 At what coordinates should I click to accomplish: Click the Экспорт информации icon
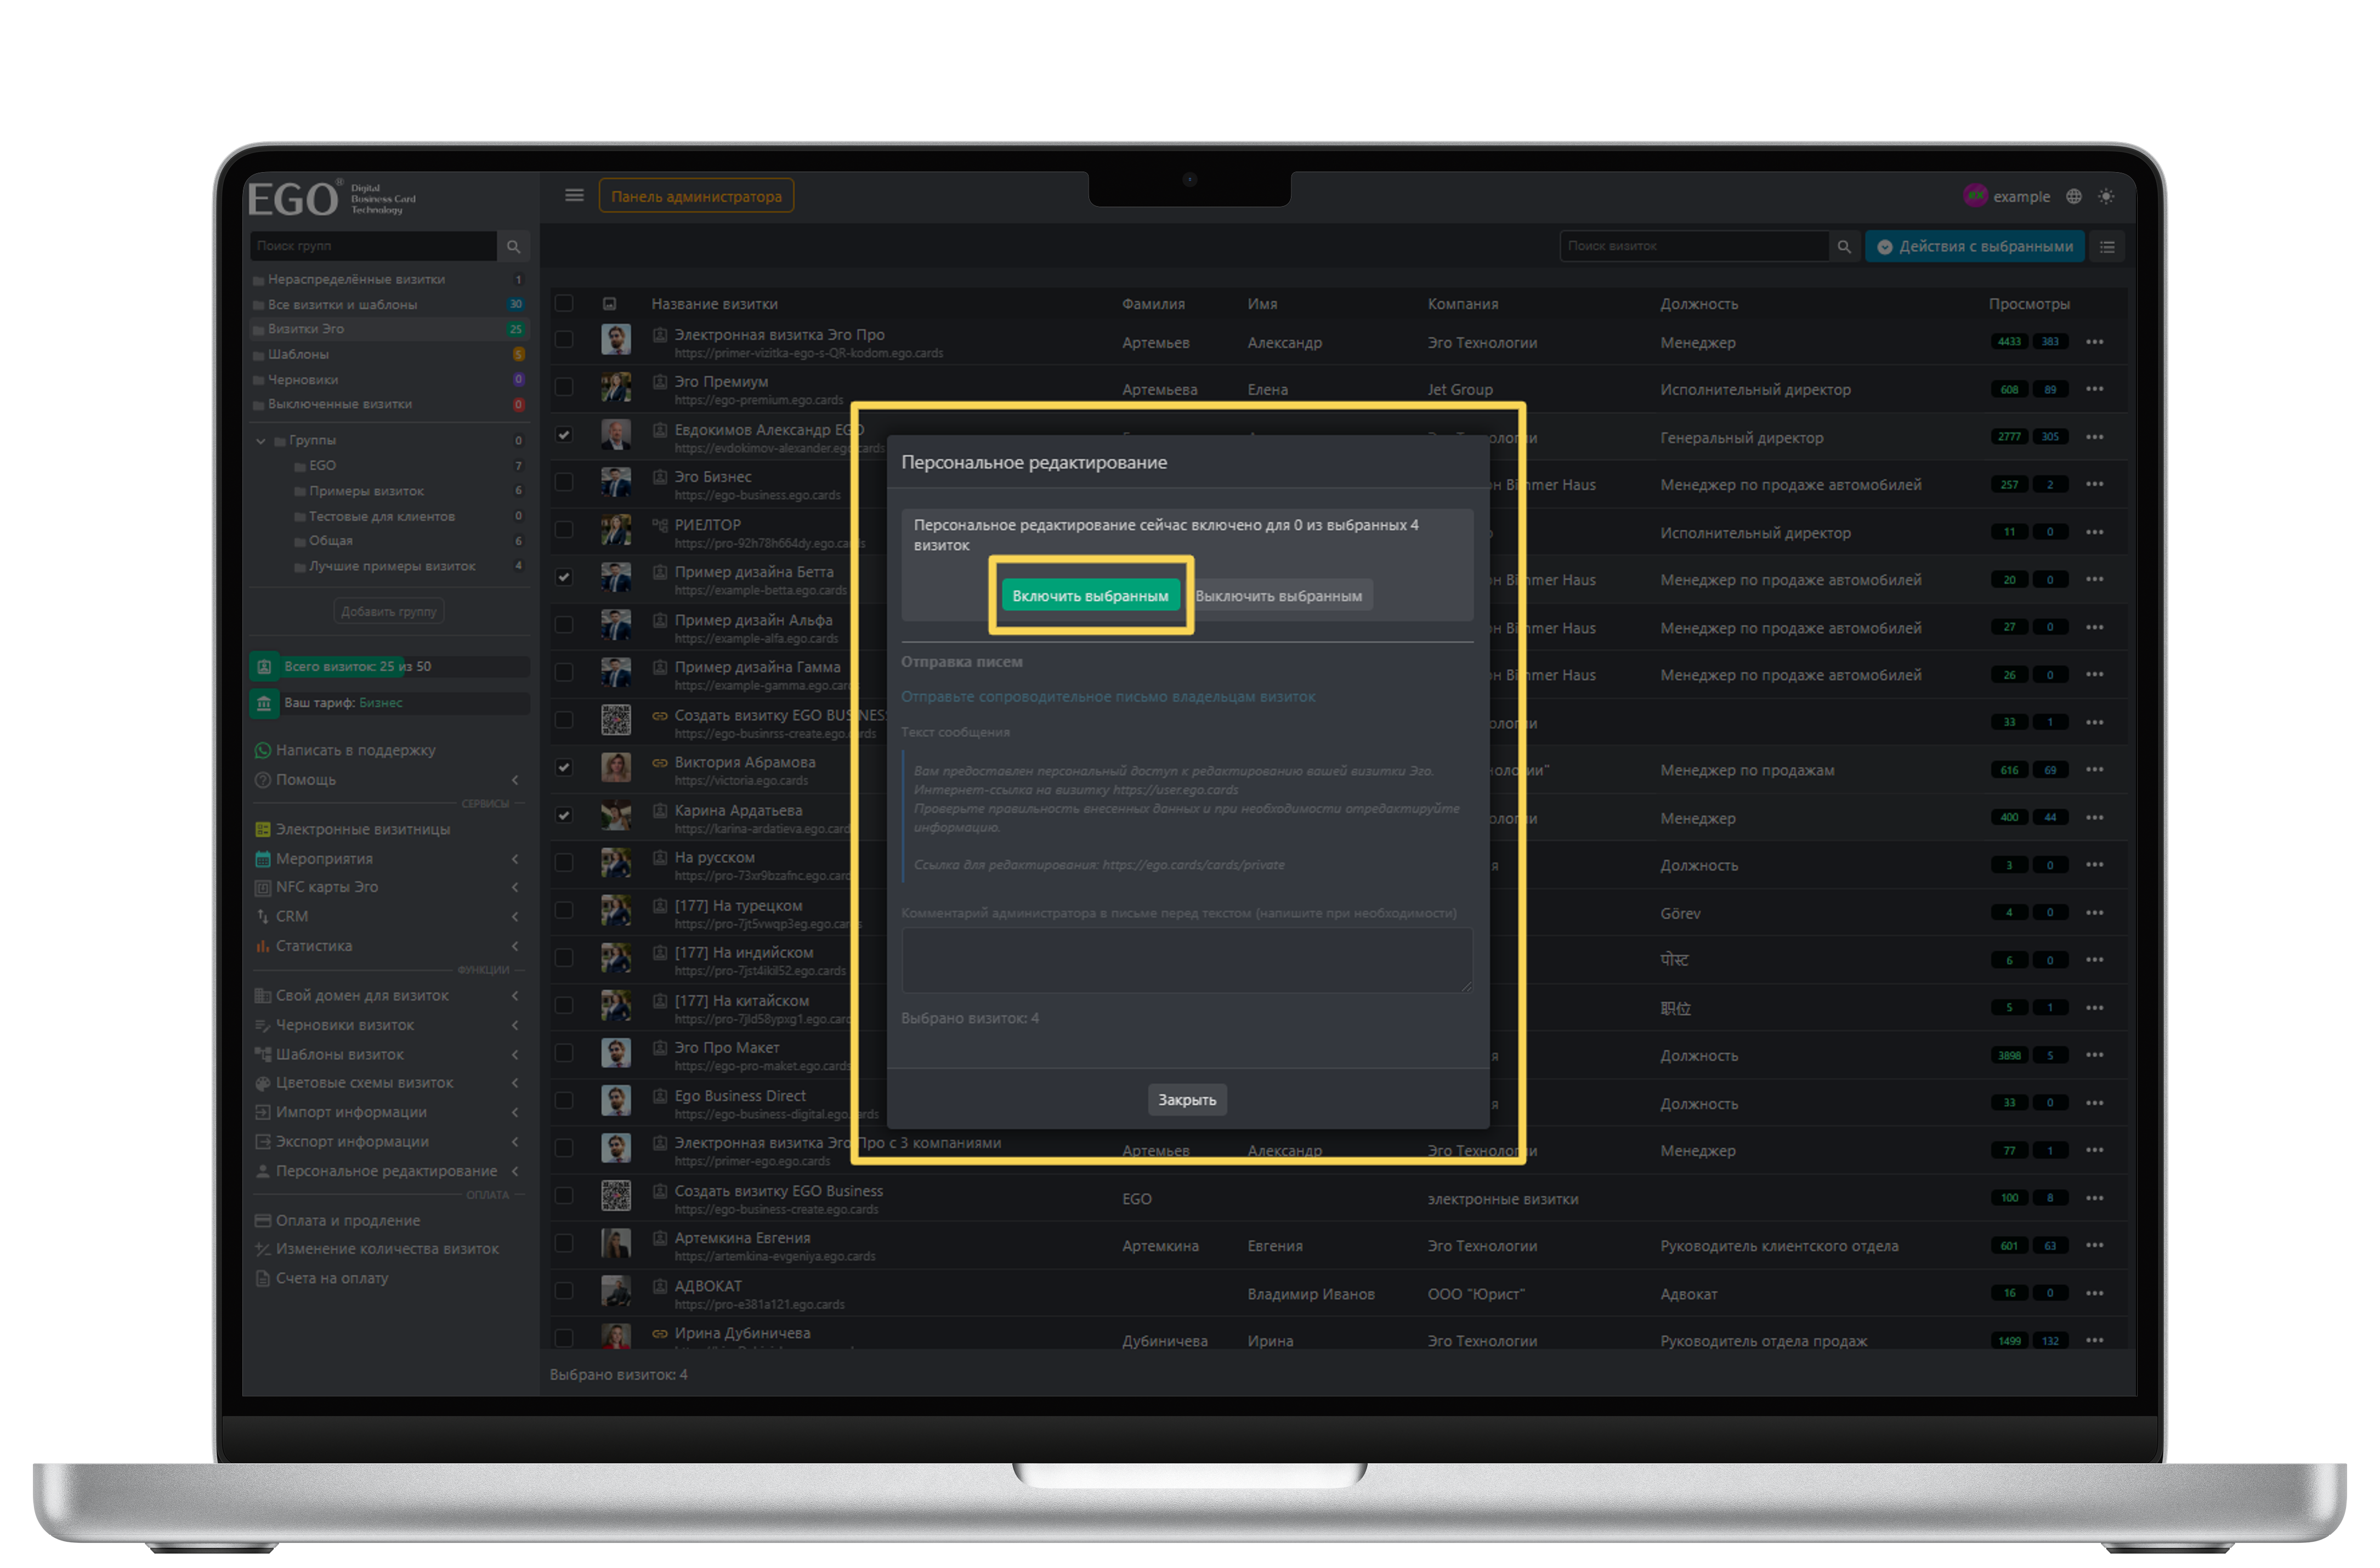tap(263, 1141)
